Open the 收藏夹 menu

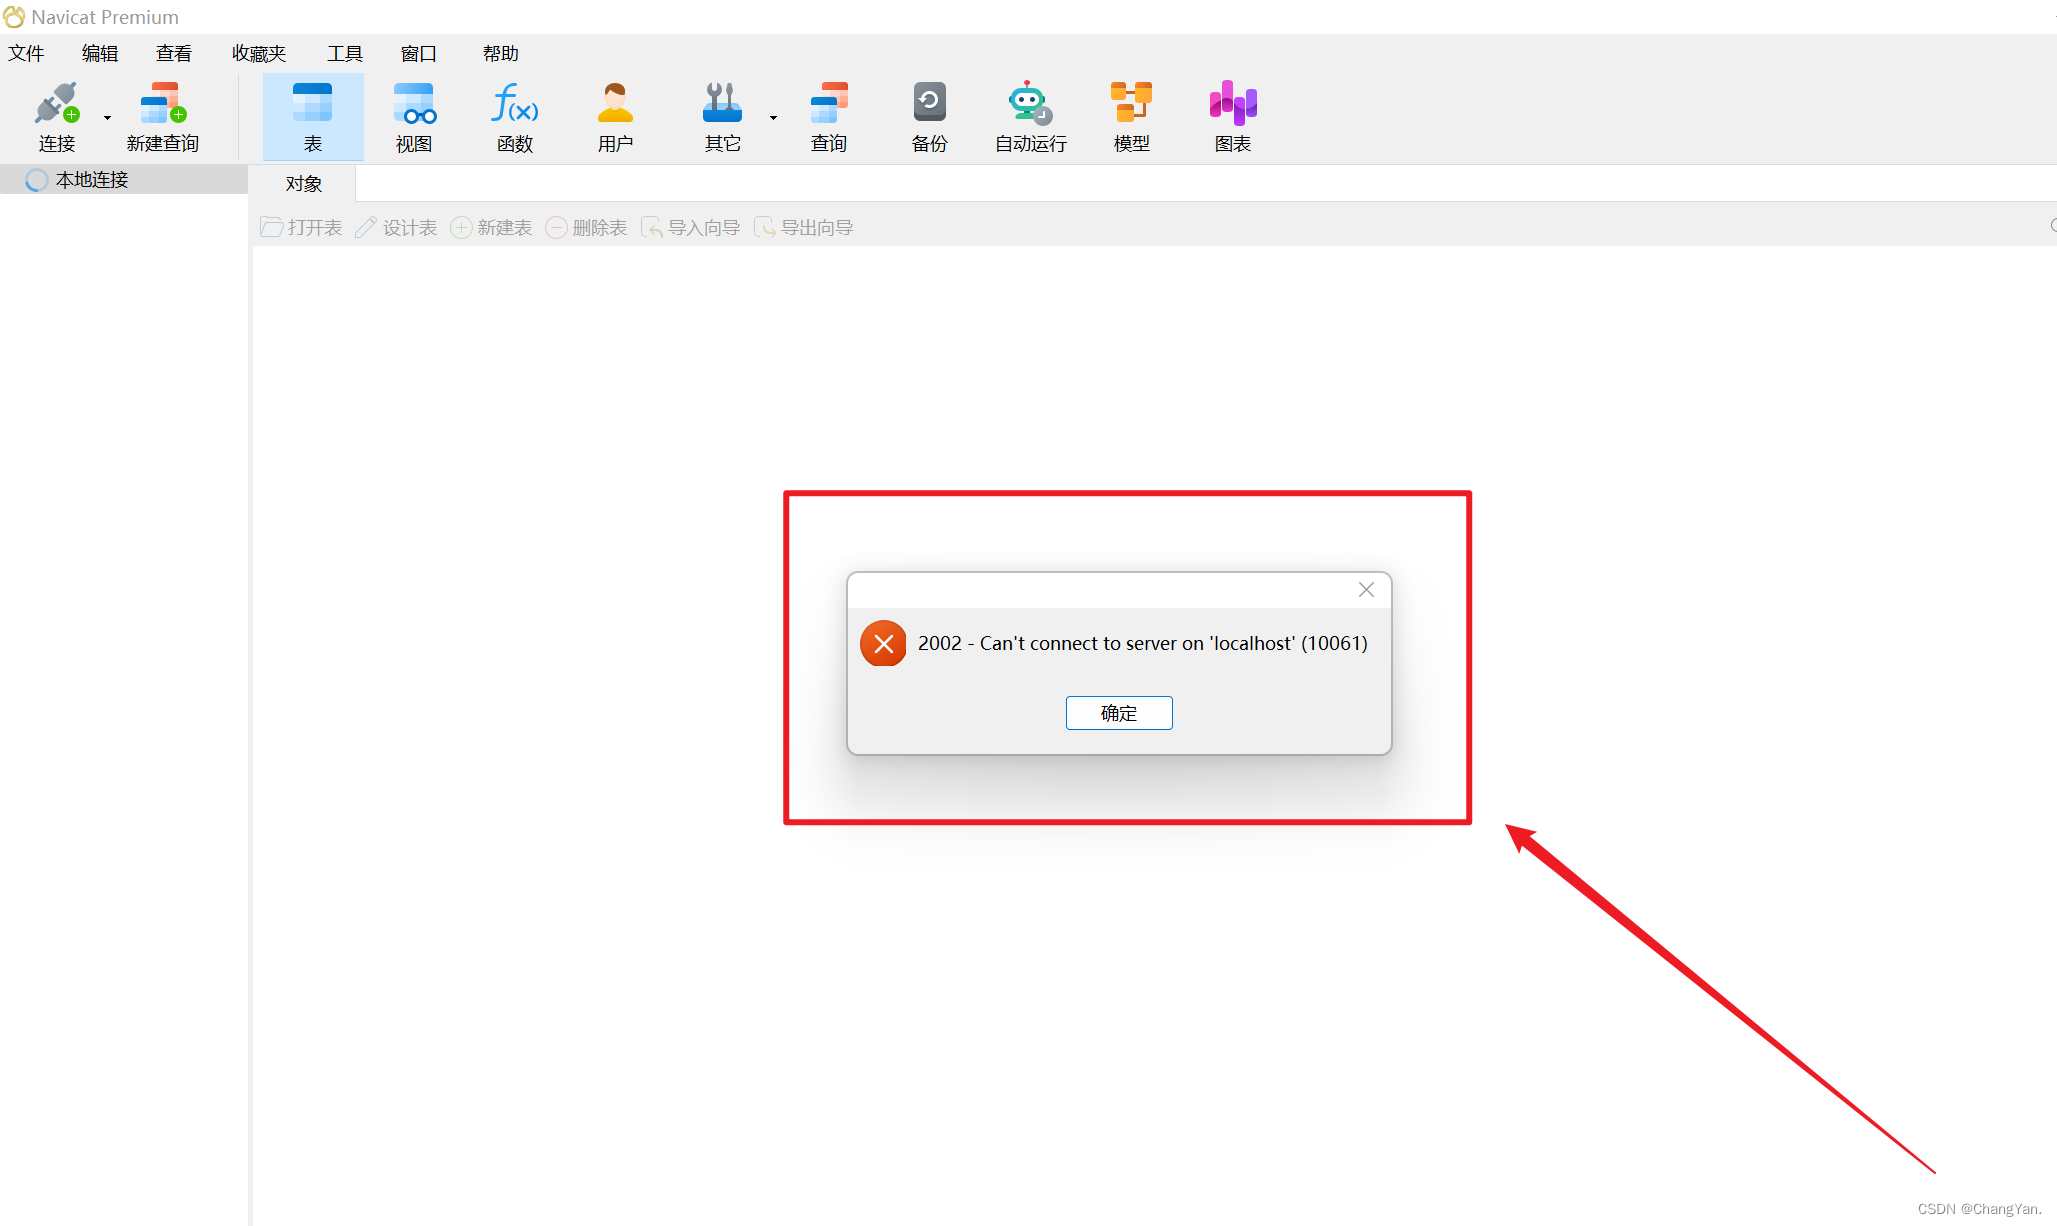coord(259,53)
